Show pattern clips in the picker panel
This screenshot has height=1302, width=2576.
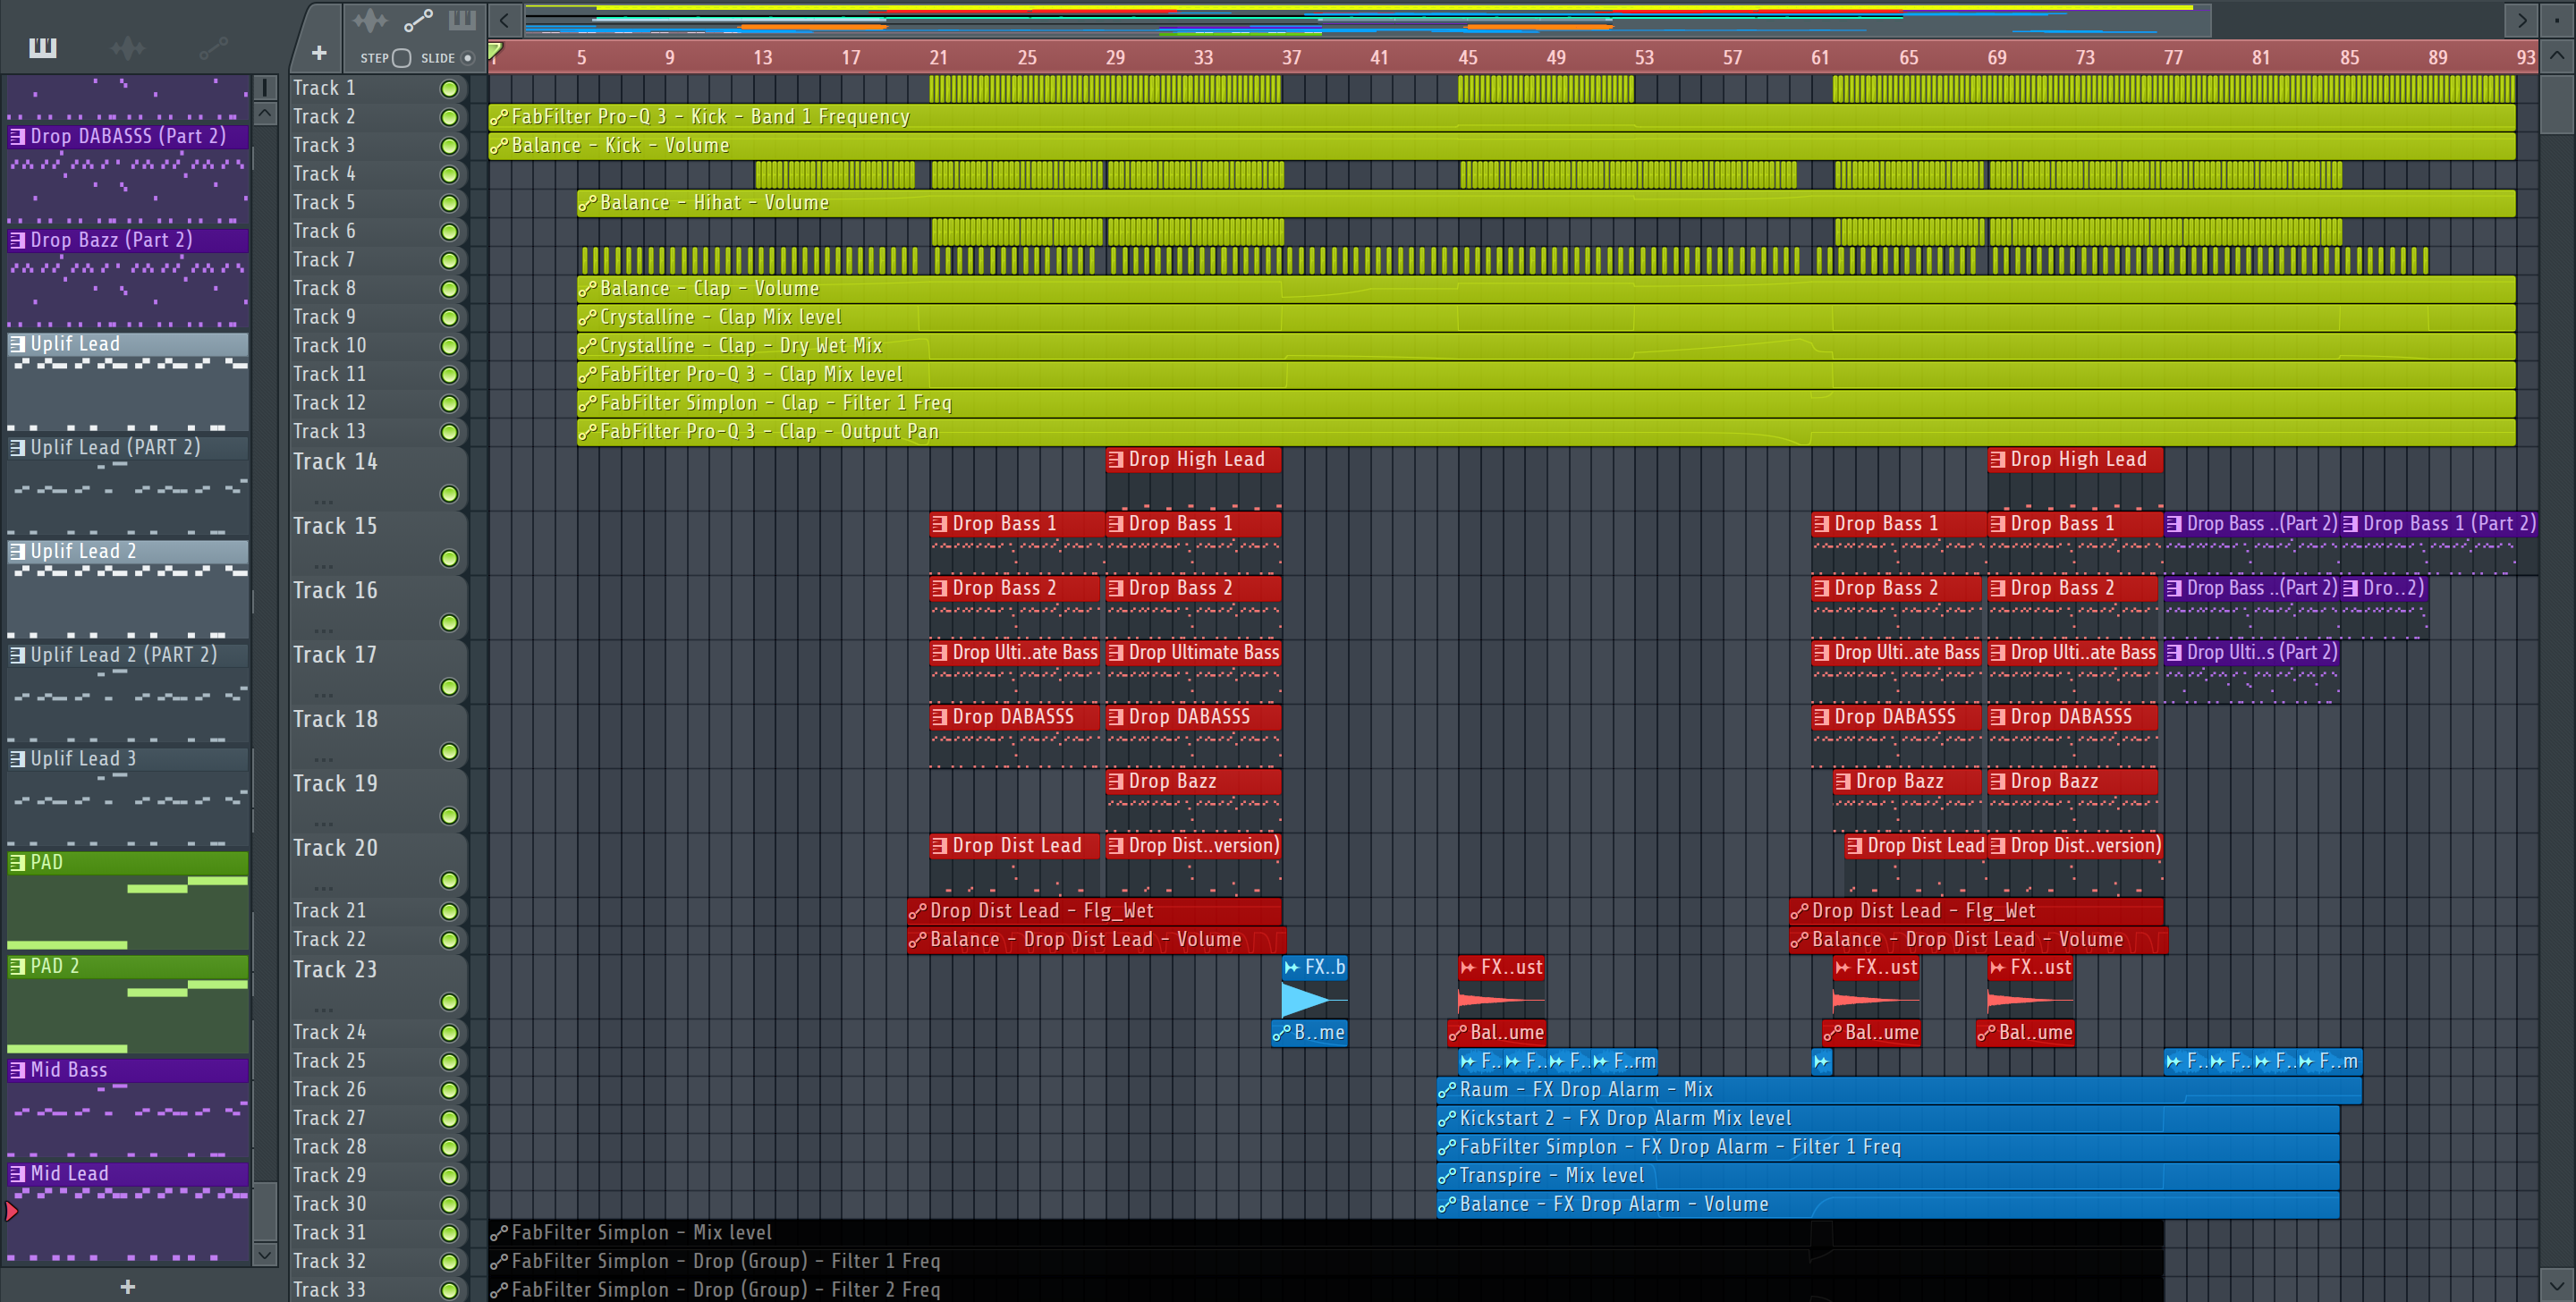pos(42,47)
